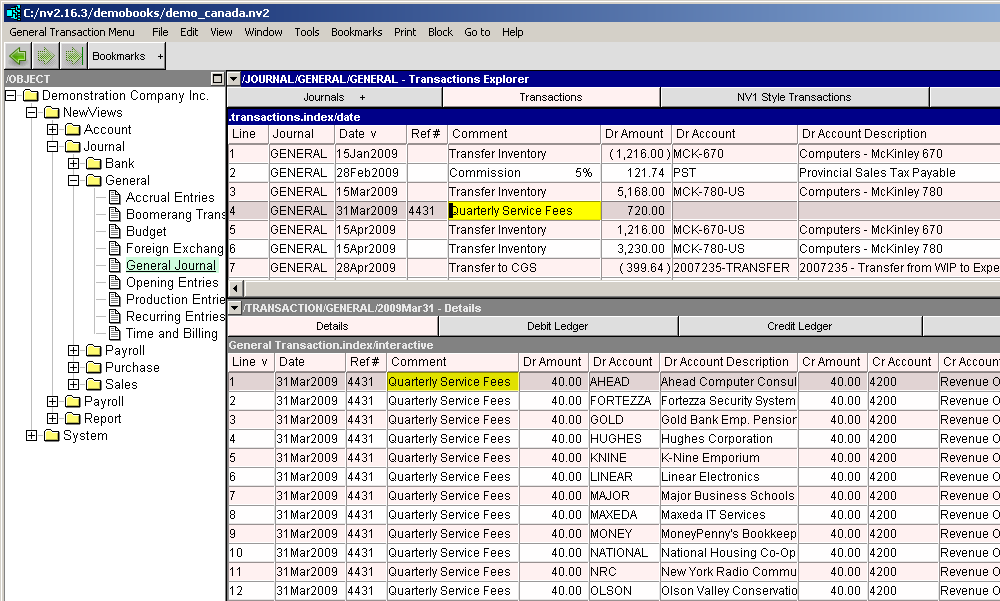
Task: Click the Bookmarks toolbar button
Action: click(118, 56)
